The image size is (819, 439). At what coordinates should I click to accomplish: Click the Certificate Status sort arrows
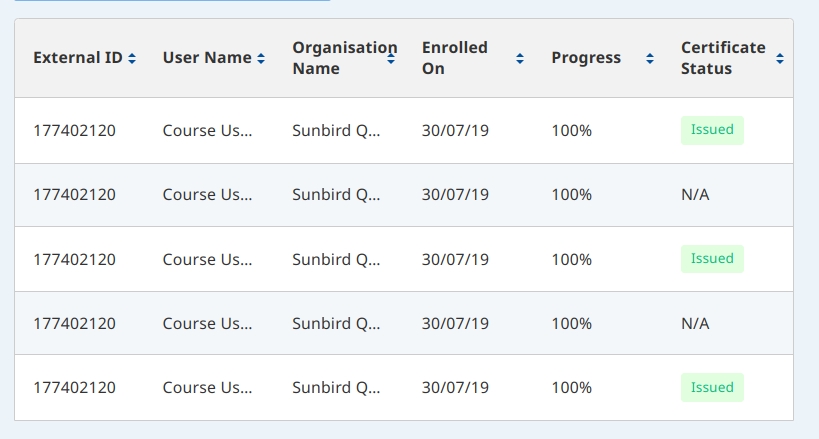[x=780, y=59]
